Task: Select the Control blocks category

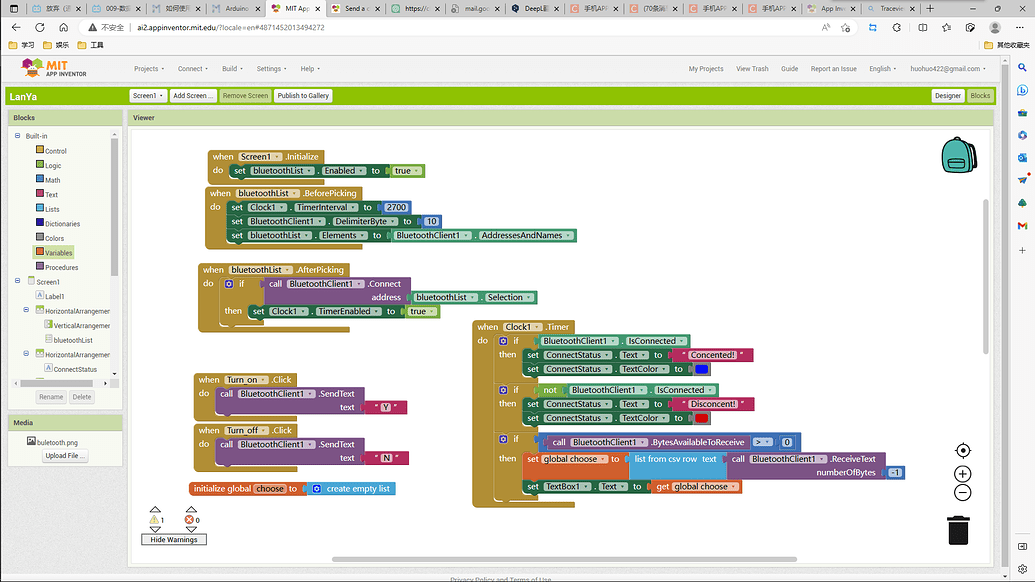Action: coord(55,151)
